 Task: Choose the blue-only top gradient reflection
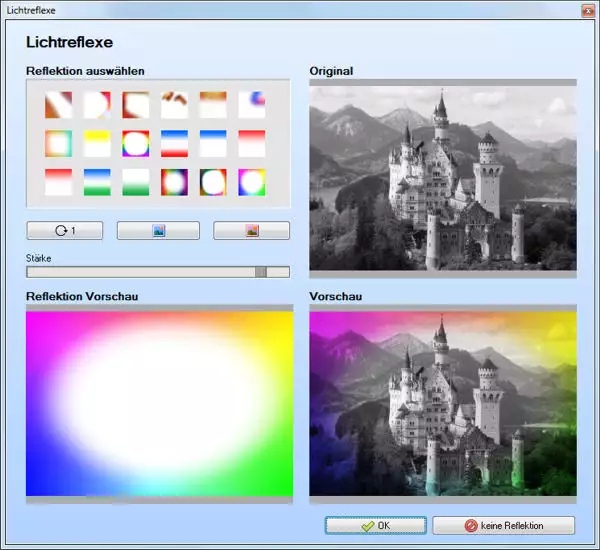213,144
